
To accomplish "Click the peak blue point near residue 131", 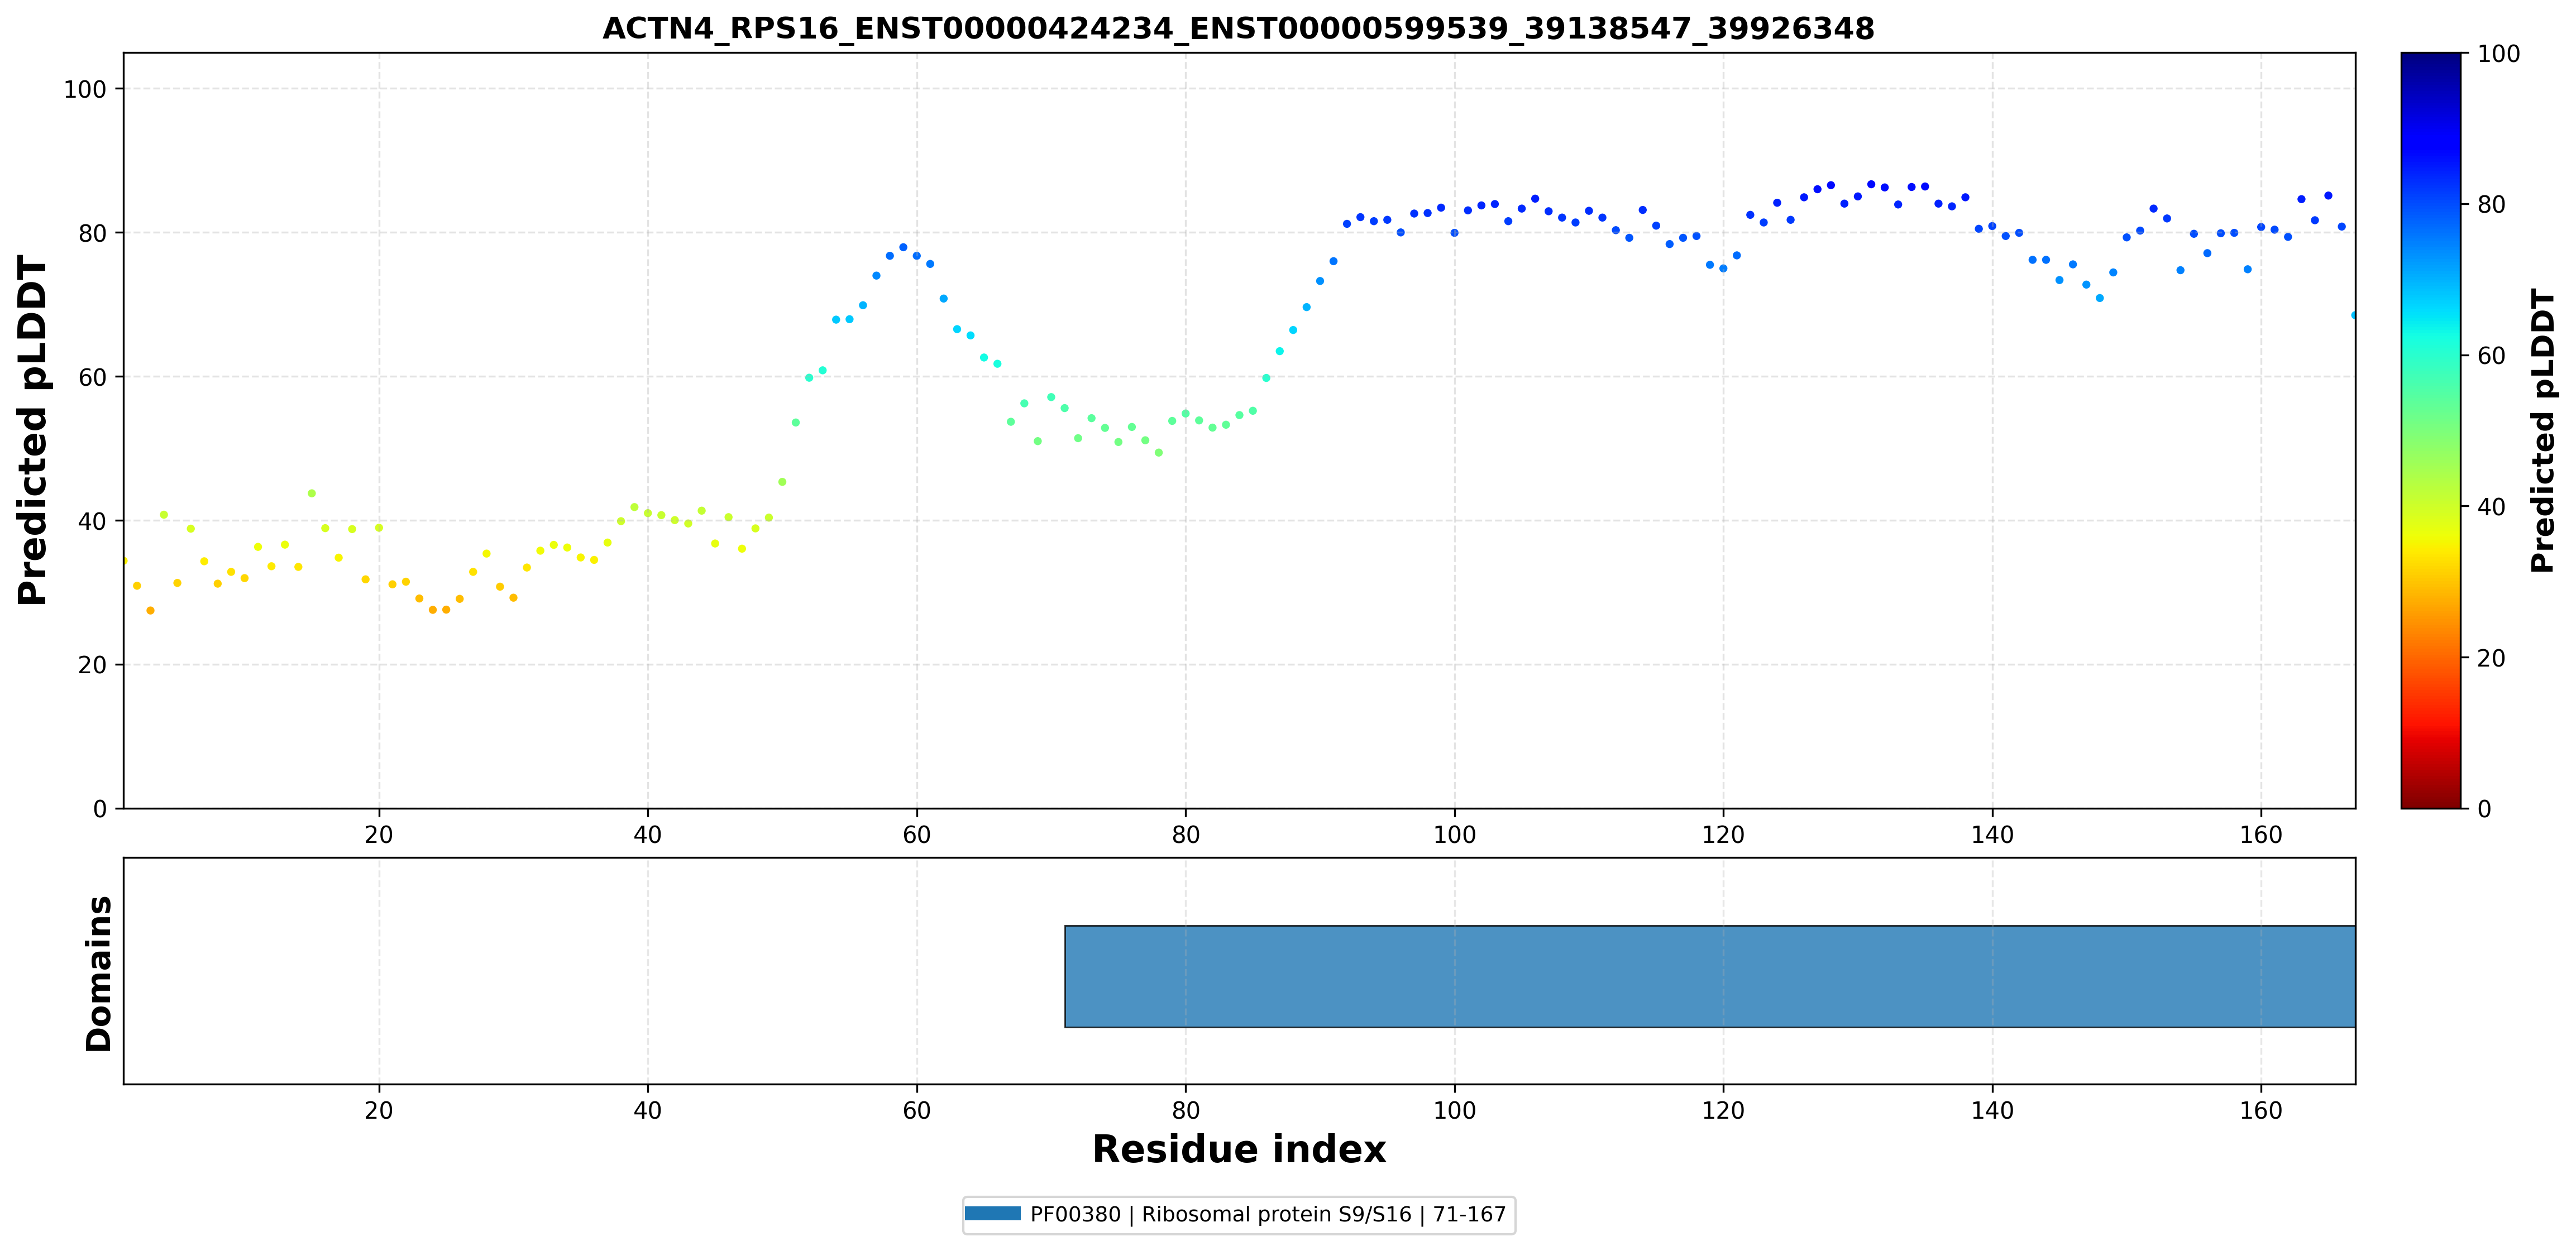I will point(1871,184).
